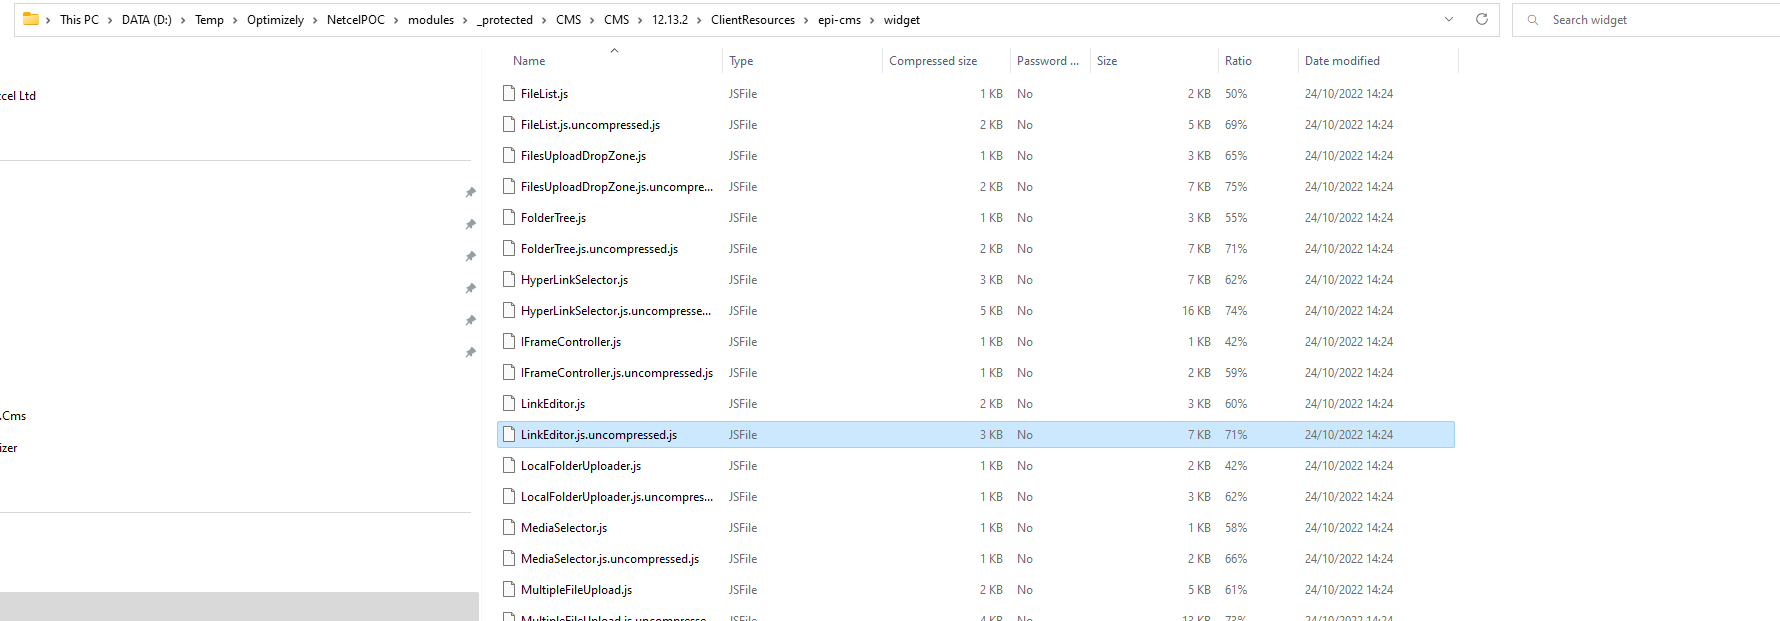Screen dimensions: 1780x621
Task: Select the LocalFolderUploader.js file row
Action: 580,466
